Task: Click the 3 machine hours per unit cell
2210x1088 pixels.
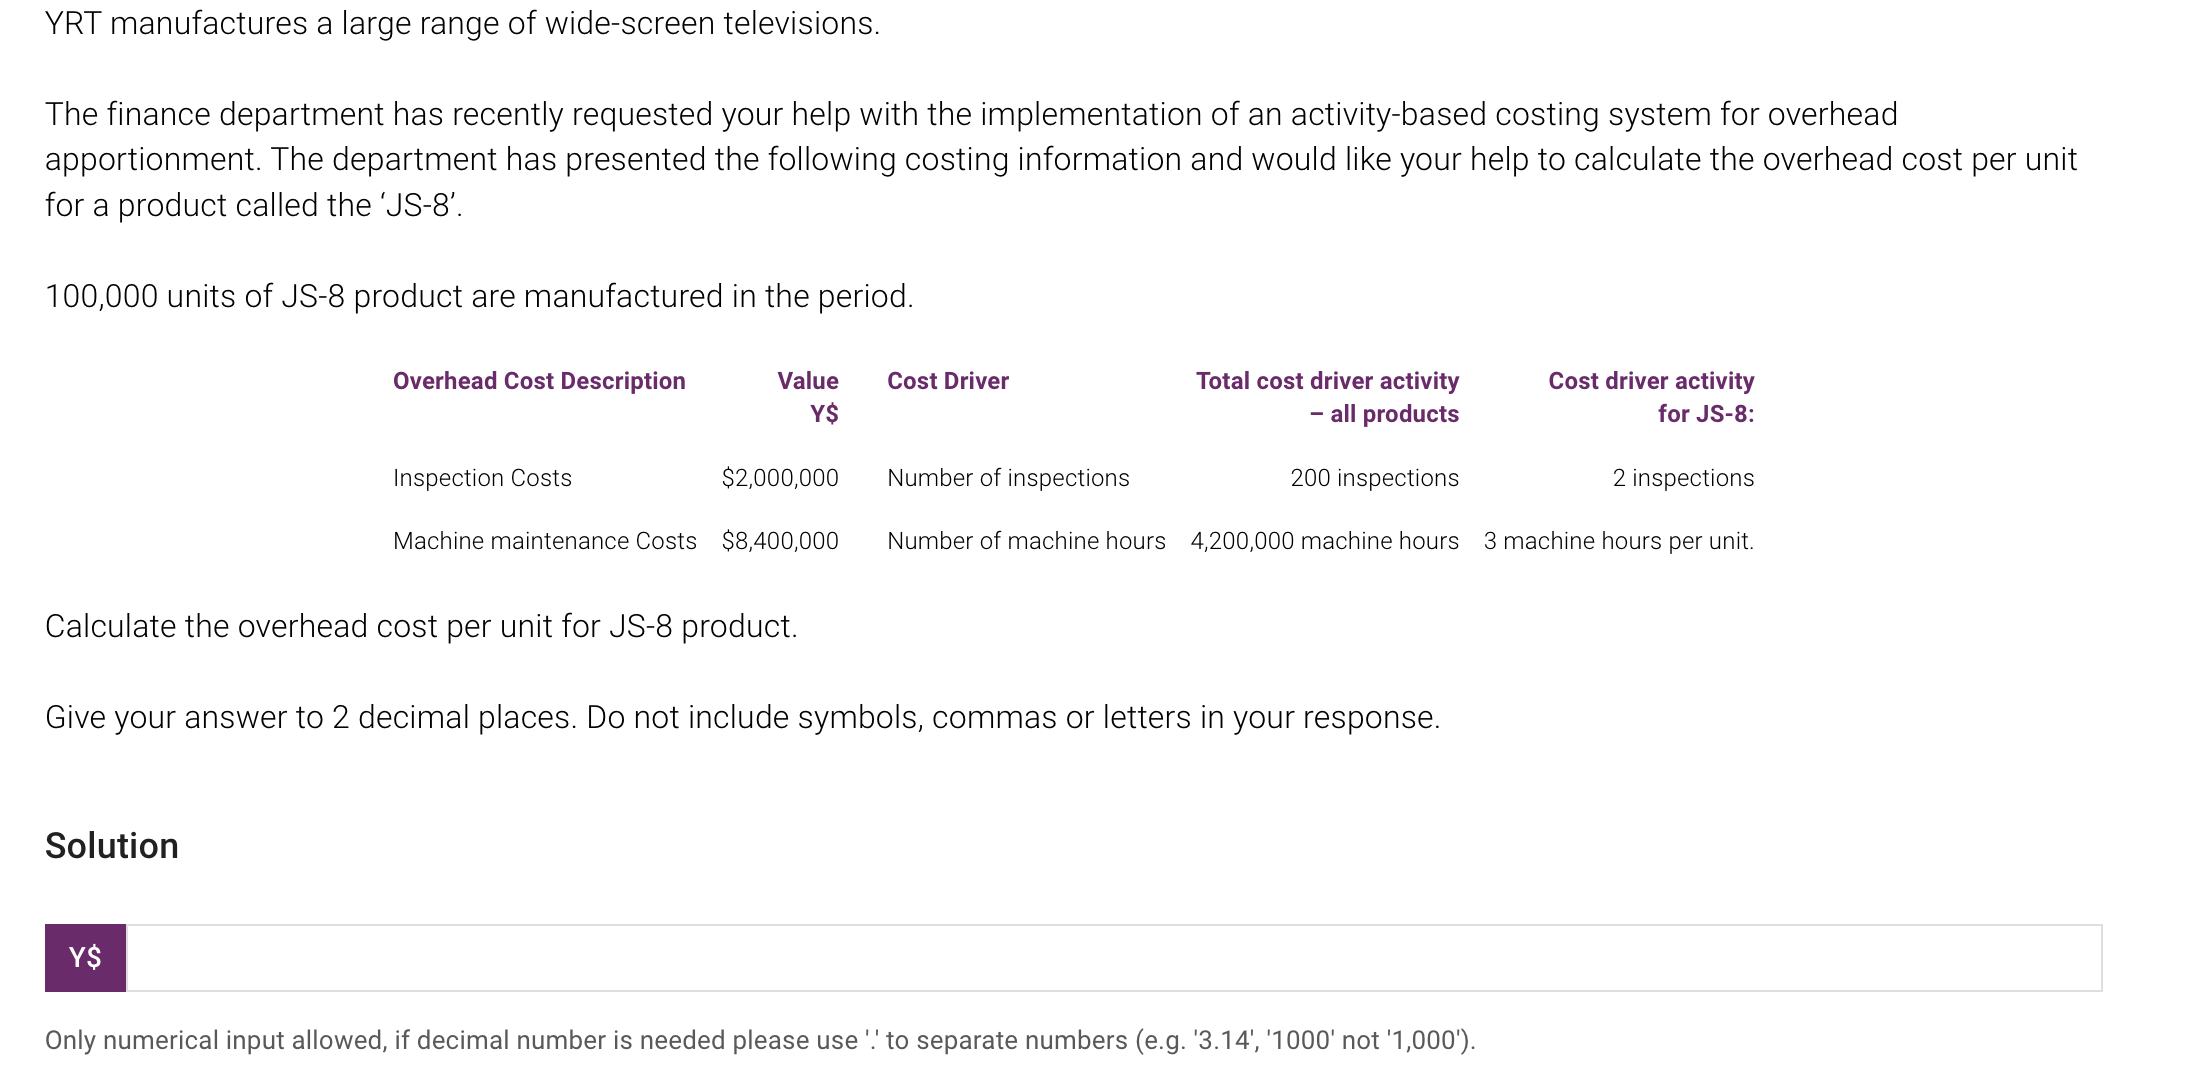Action: pos(1618,541)
